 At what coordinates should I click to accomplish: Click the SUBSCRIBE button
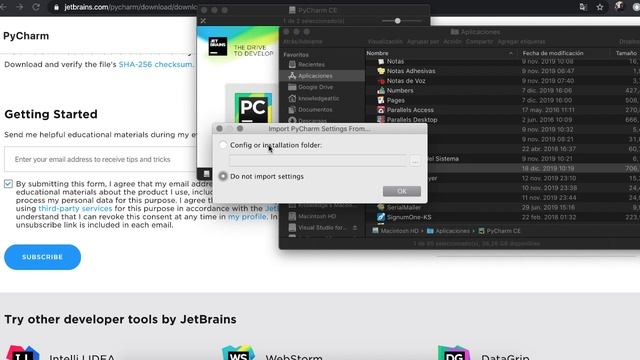[x=42, y=257]
